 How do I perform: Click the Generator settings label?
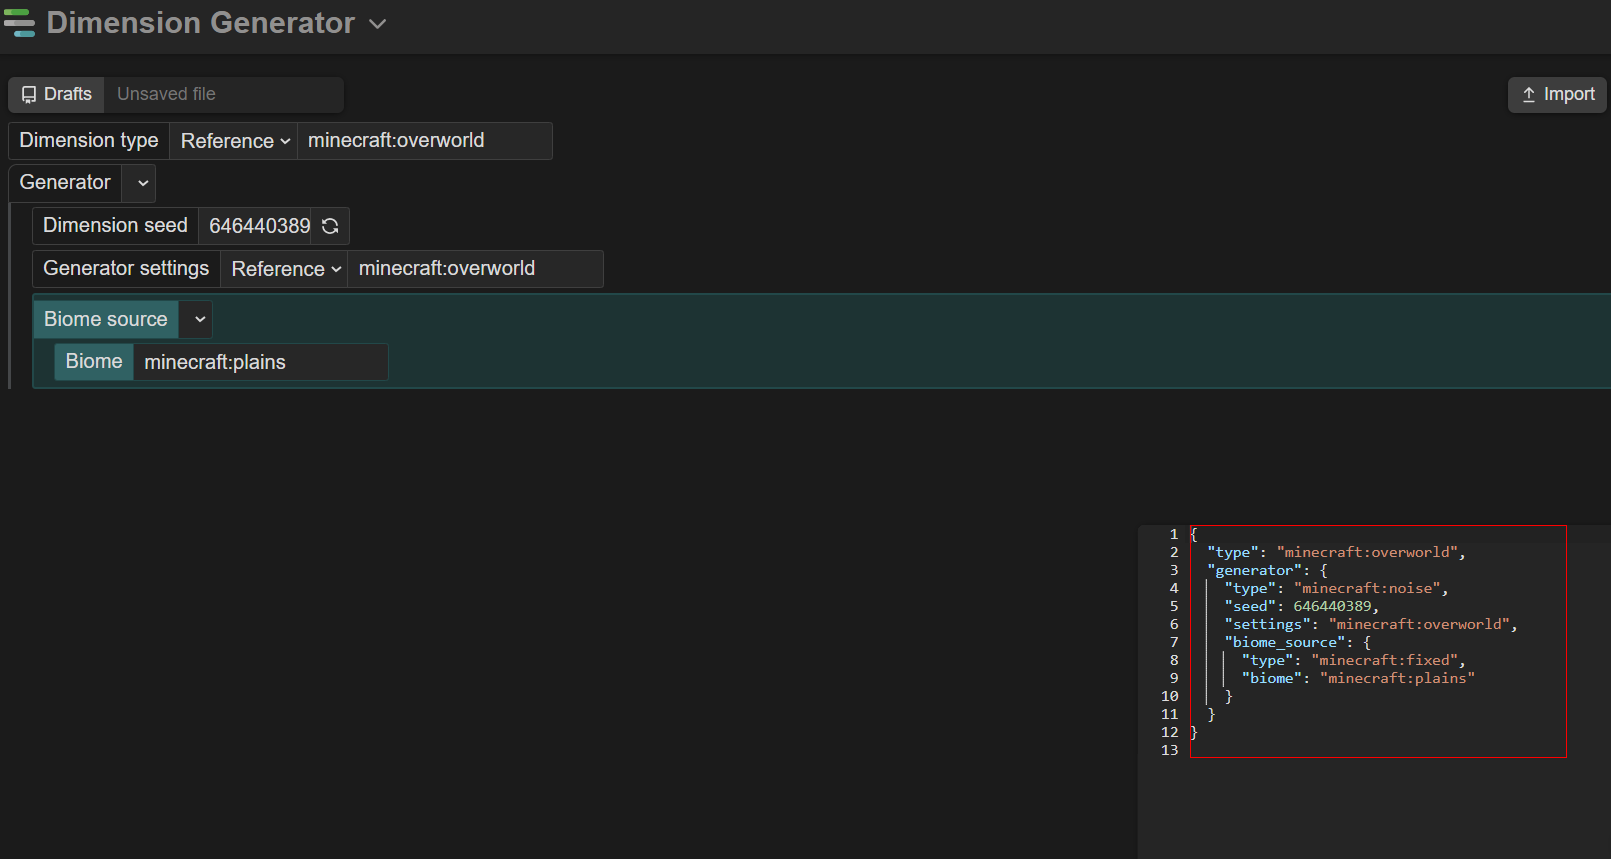[x=126, y=269]
